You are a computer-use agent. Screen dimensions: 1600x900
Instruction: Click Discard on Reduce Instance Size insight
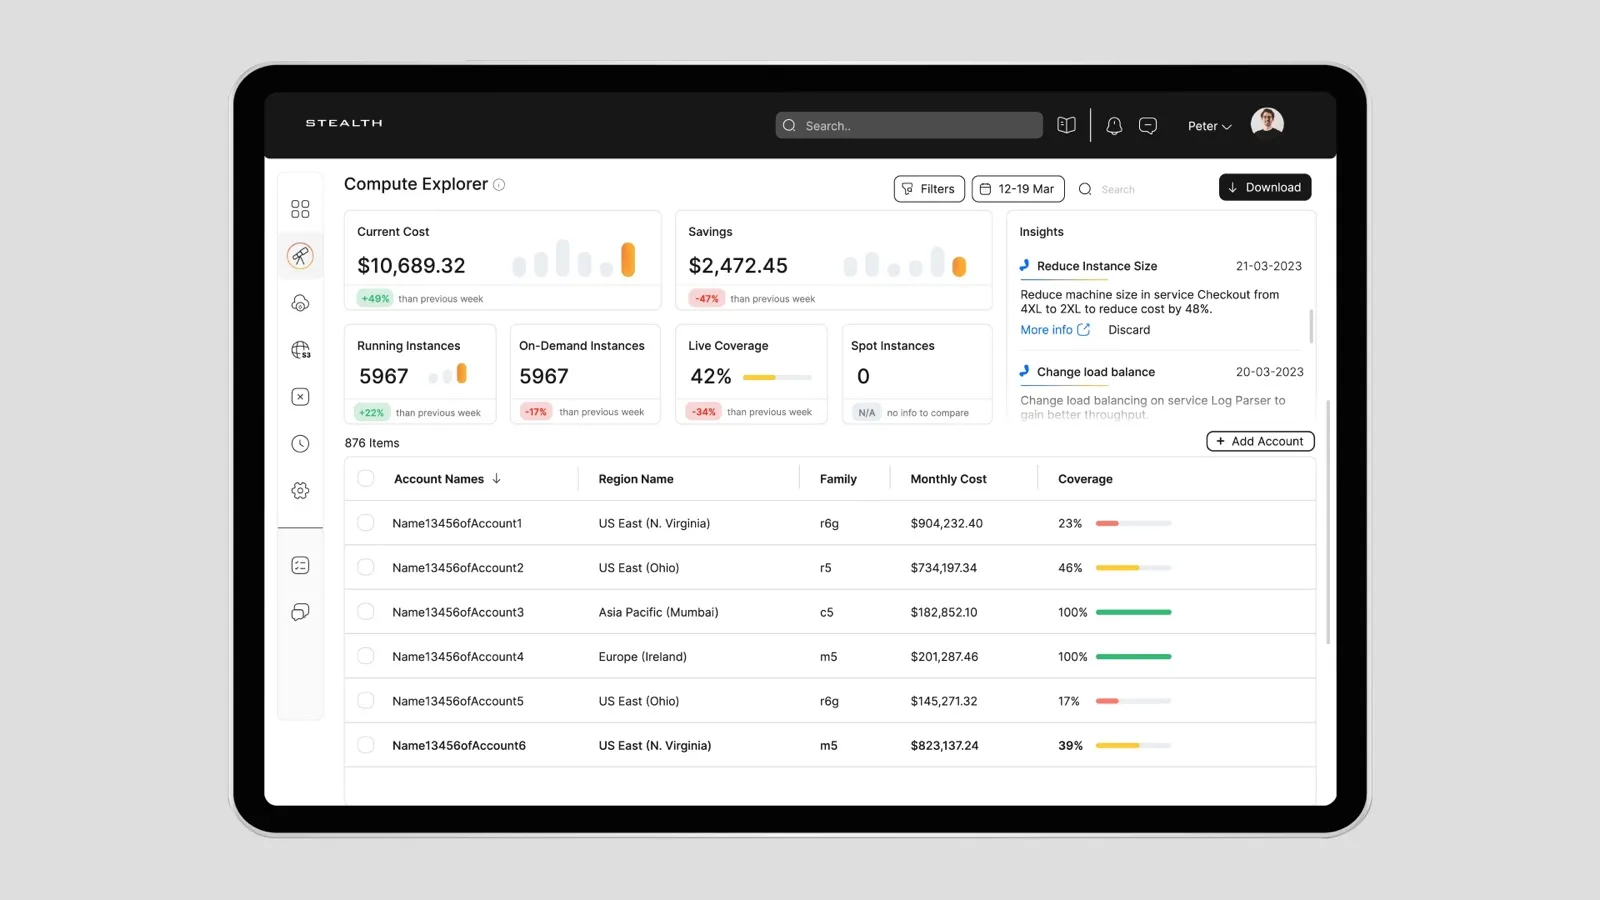tap(1129, 330)
